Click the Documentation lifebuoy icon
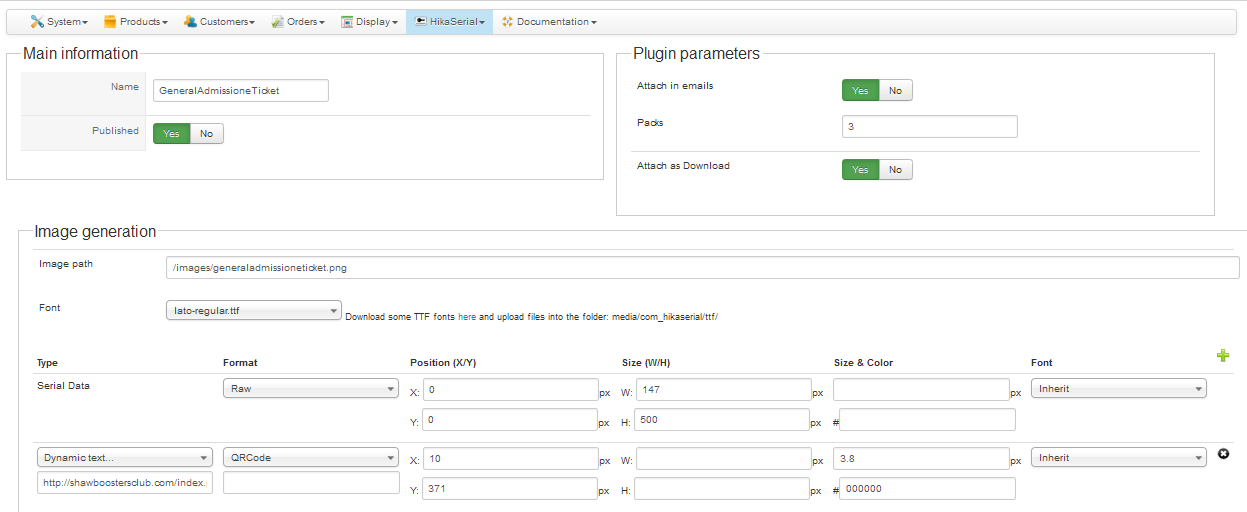 pyautogui.click(x=507, y=21)
